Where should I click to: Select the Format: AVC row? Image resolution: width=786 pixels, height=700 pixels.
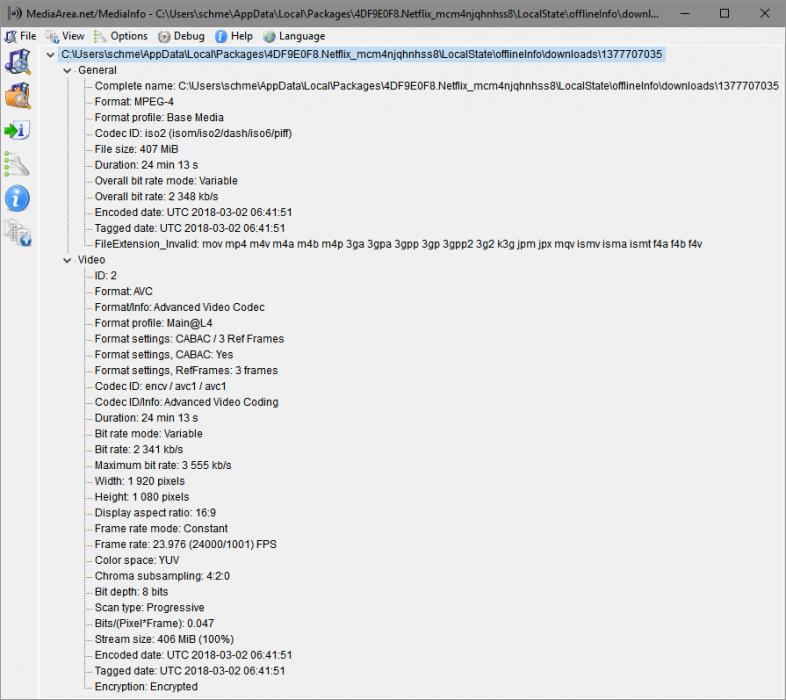(123, 291)
